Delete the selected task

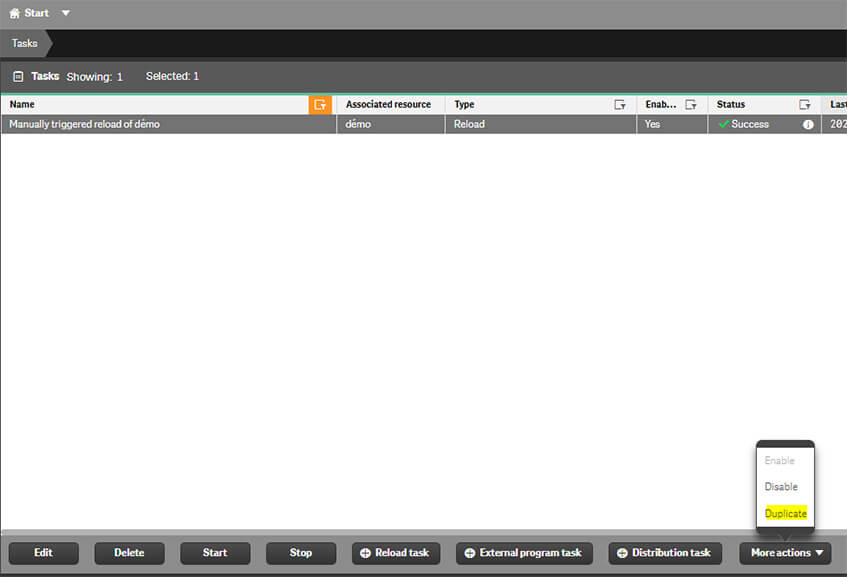130,553
